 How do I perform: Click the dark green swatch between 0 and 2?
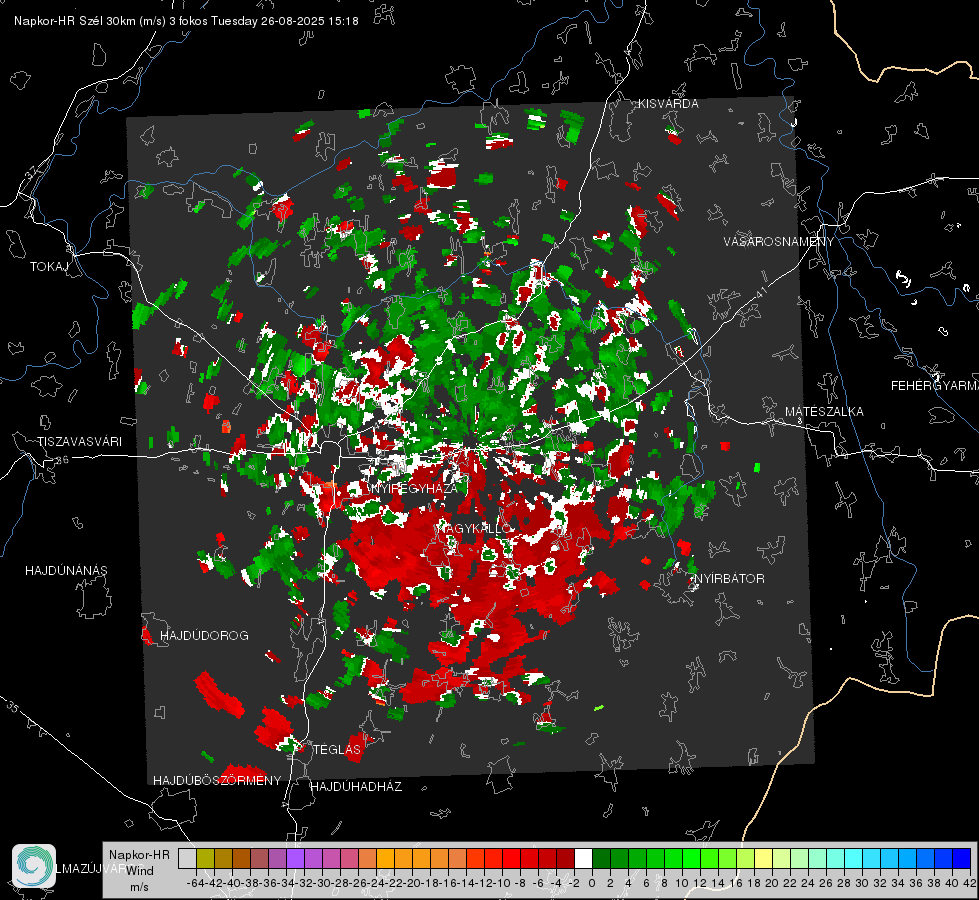pyautogui.click(x=601, y=858)
